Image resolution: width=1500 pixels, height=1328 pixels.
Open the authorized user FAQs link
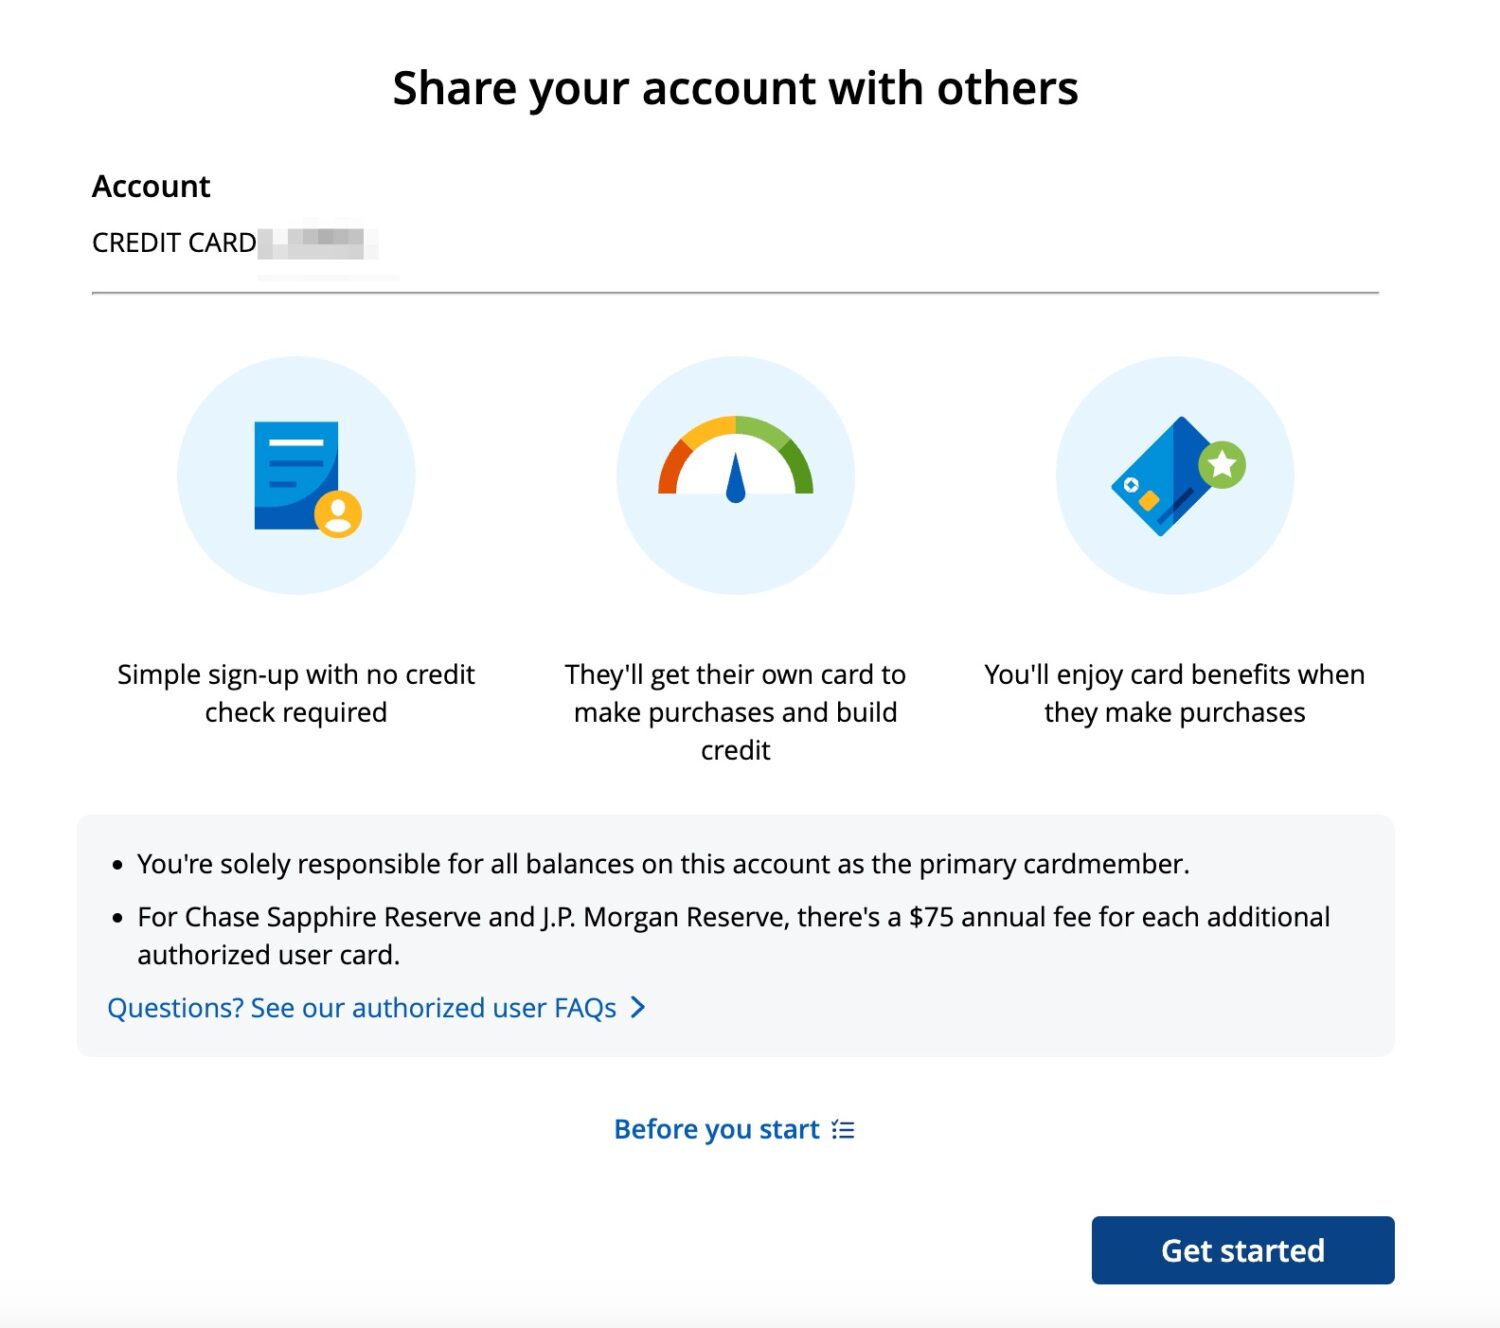(360, 1008)
